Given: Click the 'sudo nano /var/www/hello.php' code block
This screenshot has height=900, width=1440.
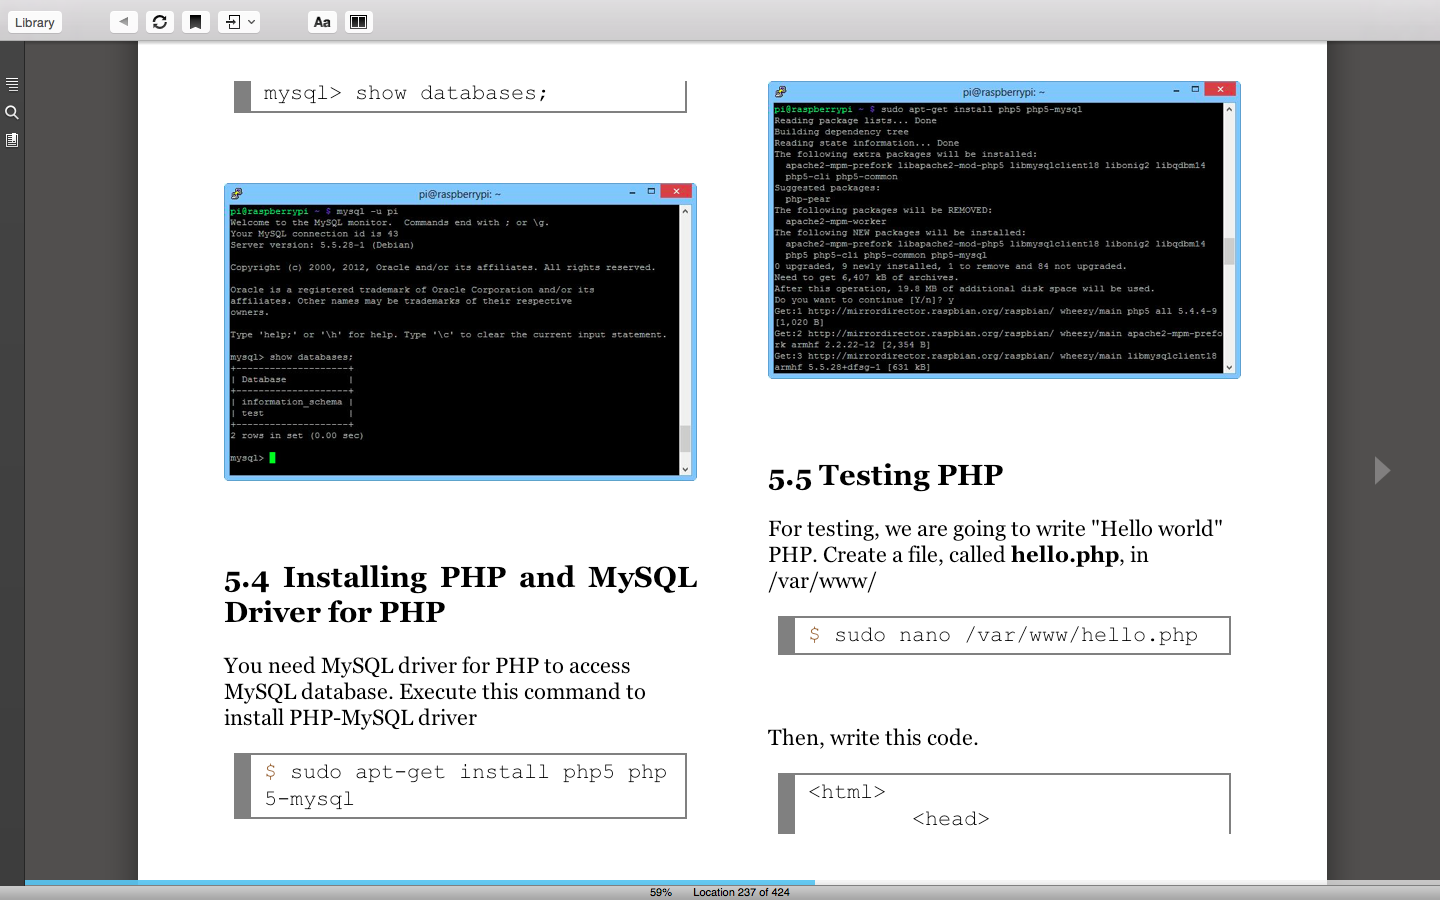Looking at the screenshot, I should click(x=1004, y=636).
